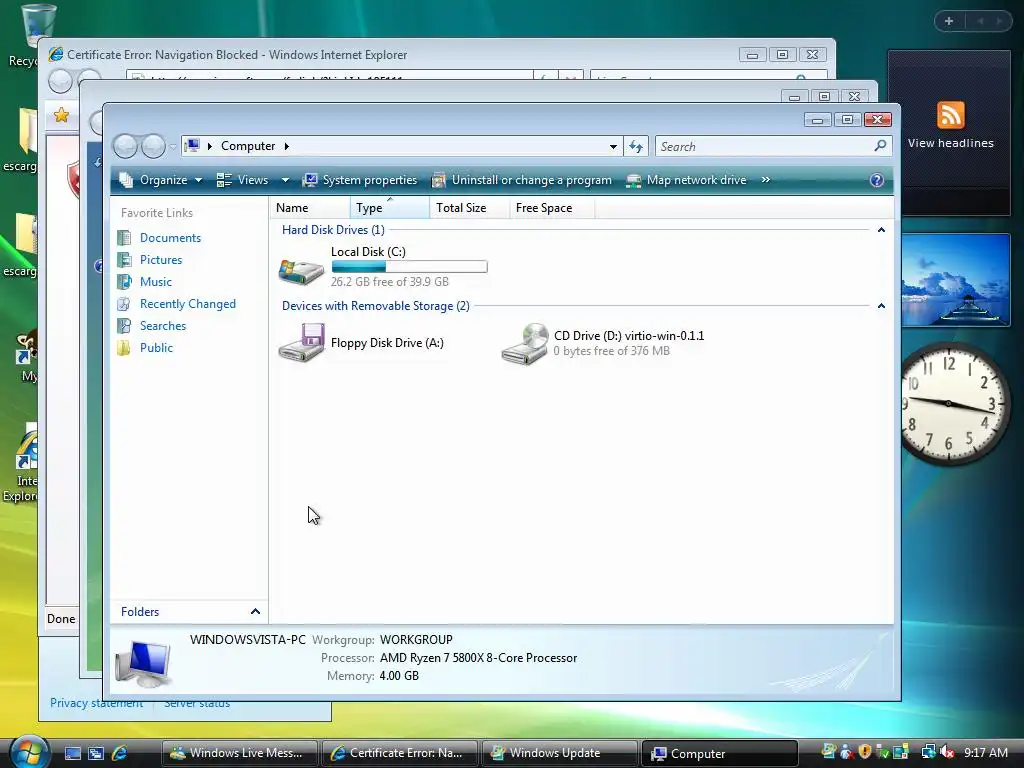Viewport: 1024px width, 768px height.
Task: Click Show Desktop quick launch icon
Action: click(72, 753)
